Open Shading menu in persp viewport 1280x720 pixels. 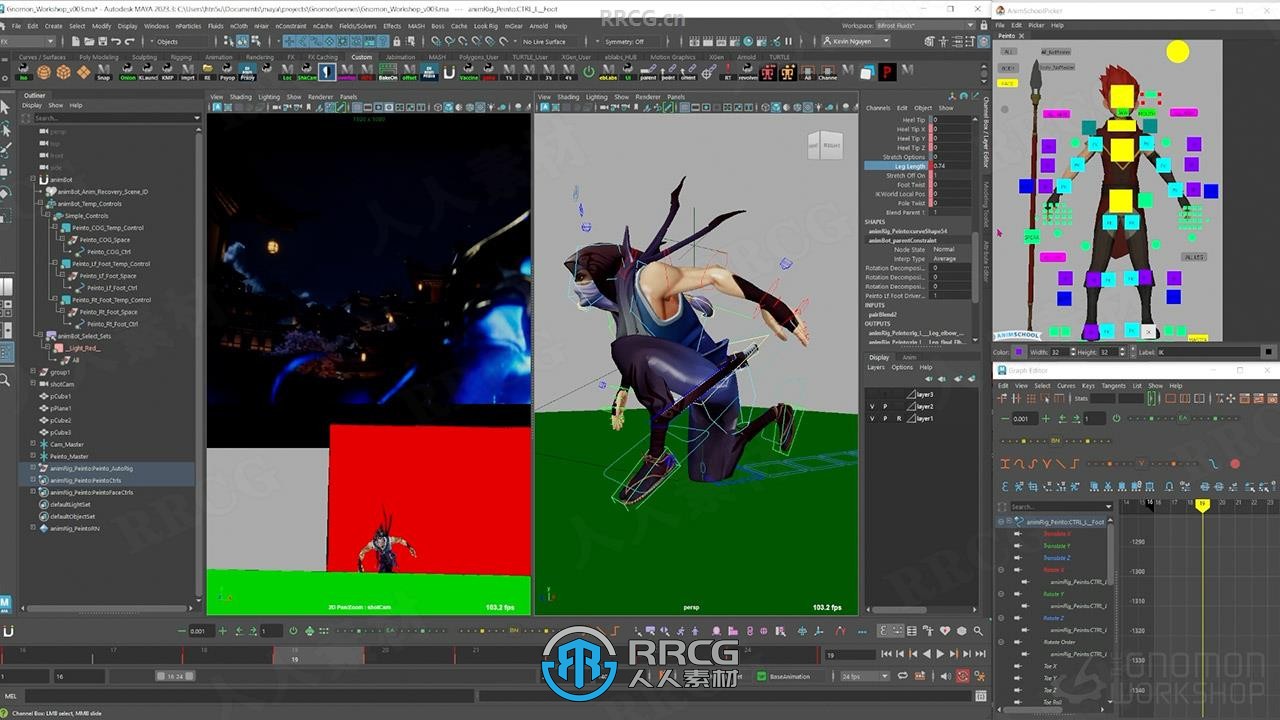(568, 97)
